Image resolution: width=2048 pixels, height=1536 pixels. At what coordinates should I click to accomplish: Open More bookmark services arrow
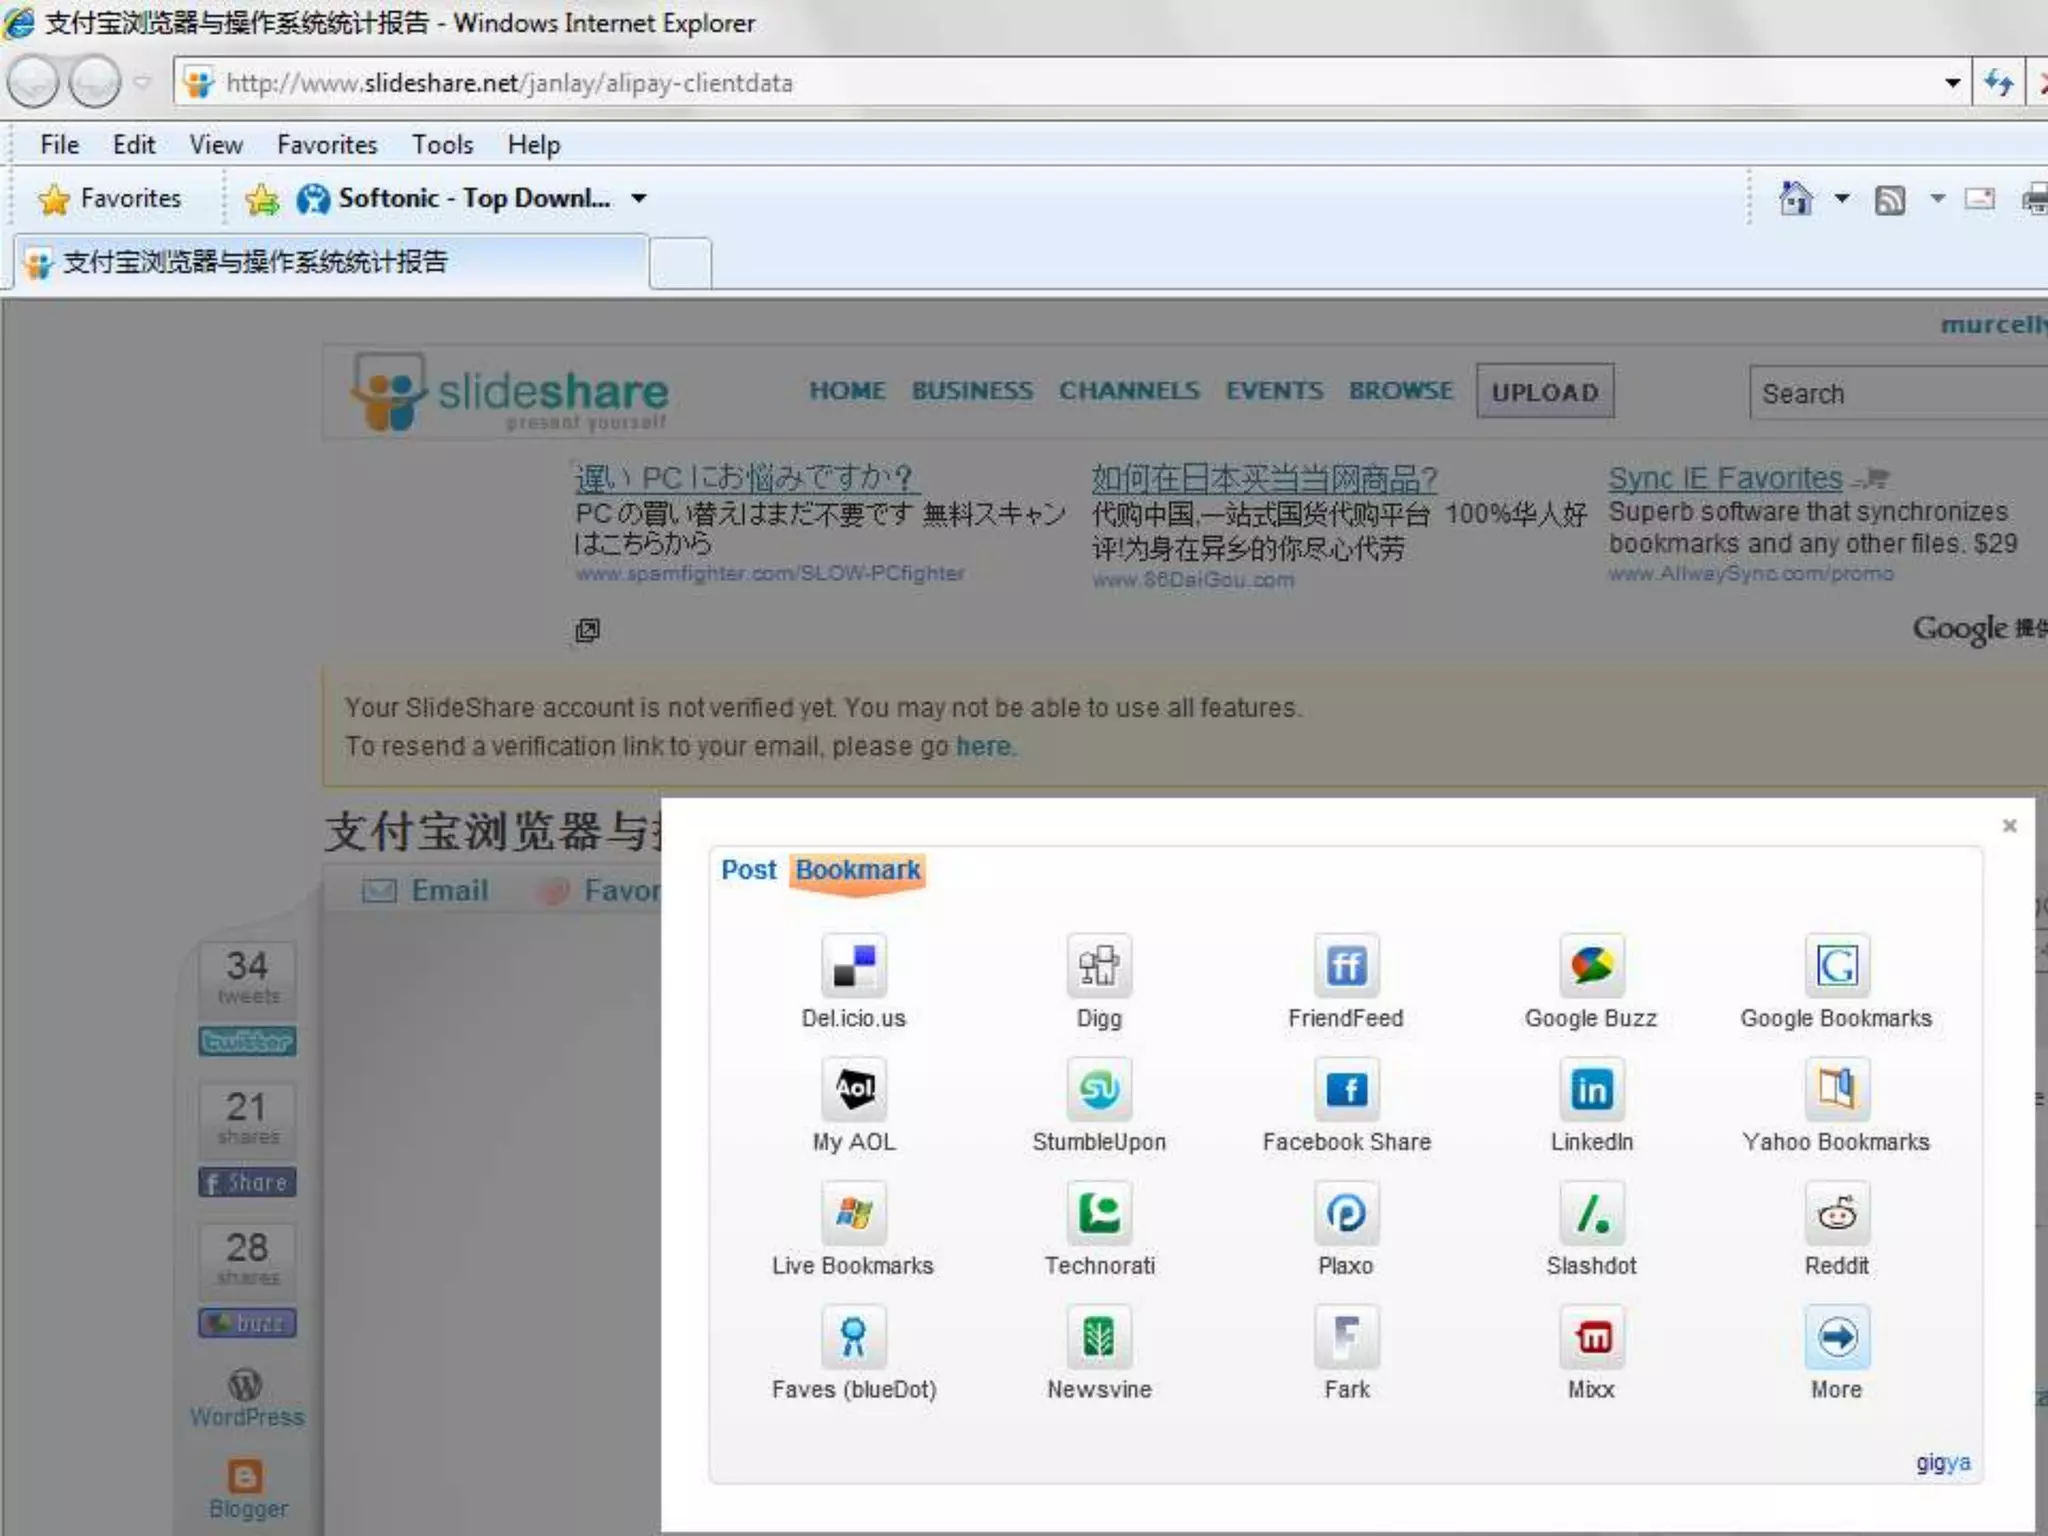1836,1337
